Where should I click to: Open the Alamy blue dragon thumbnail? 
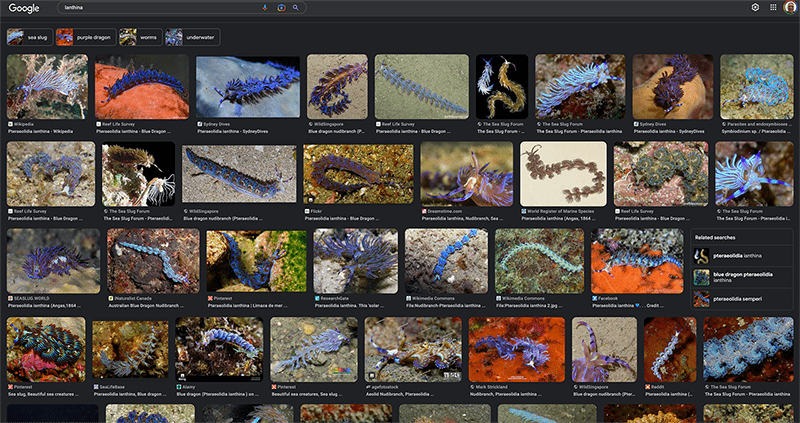[219, 350]
